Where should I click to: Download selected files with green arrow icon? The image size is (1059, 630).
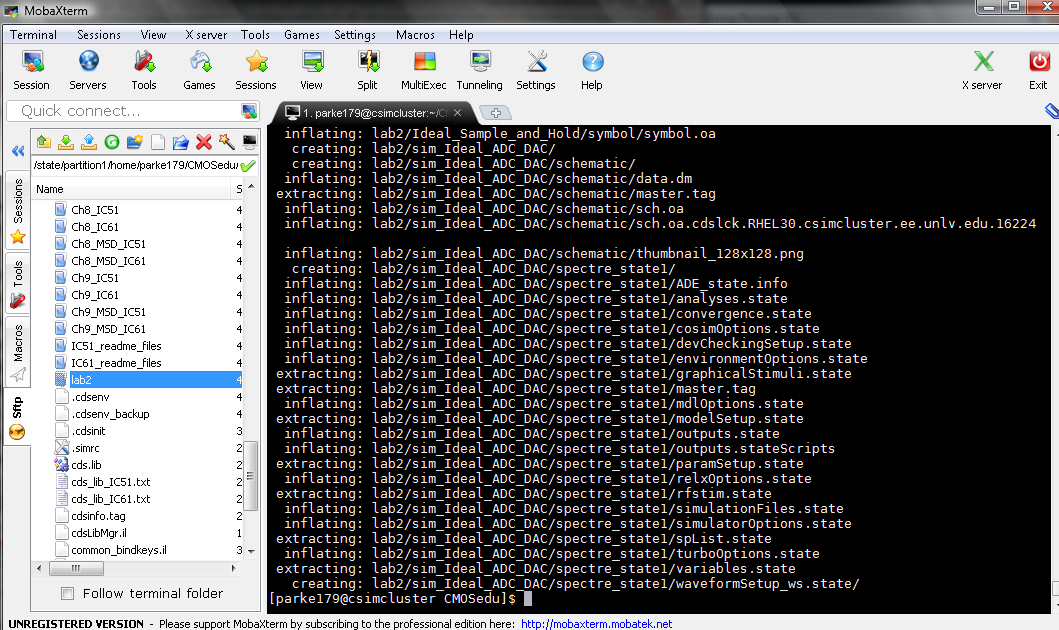tap(66, 142)
